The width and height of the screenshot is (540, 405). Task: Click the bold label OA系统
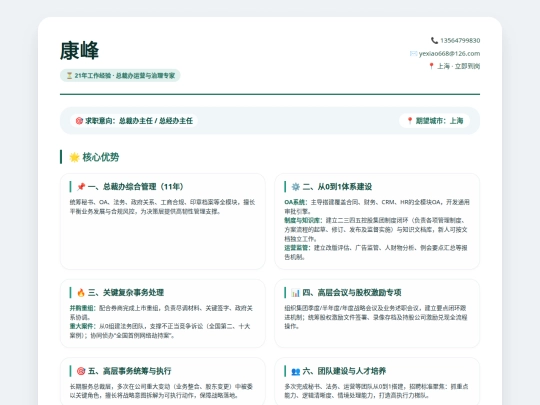[295, 202]
